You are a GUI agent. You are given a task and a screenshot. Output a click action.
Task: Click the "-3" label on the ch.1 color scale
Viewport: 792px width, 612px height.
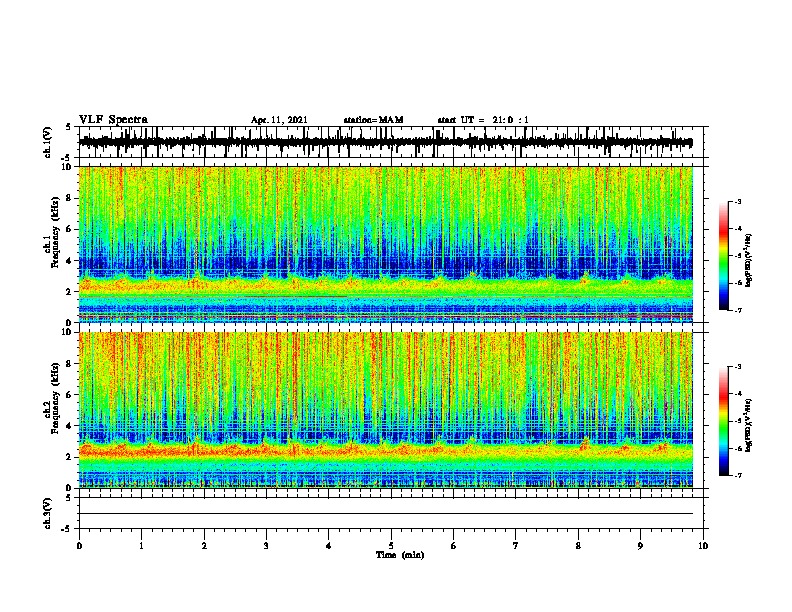[x=737, y=201]
